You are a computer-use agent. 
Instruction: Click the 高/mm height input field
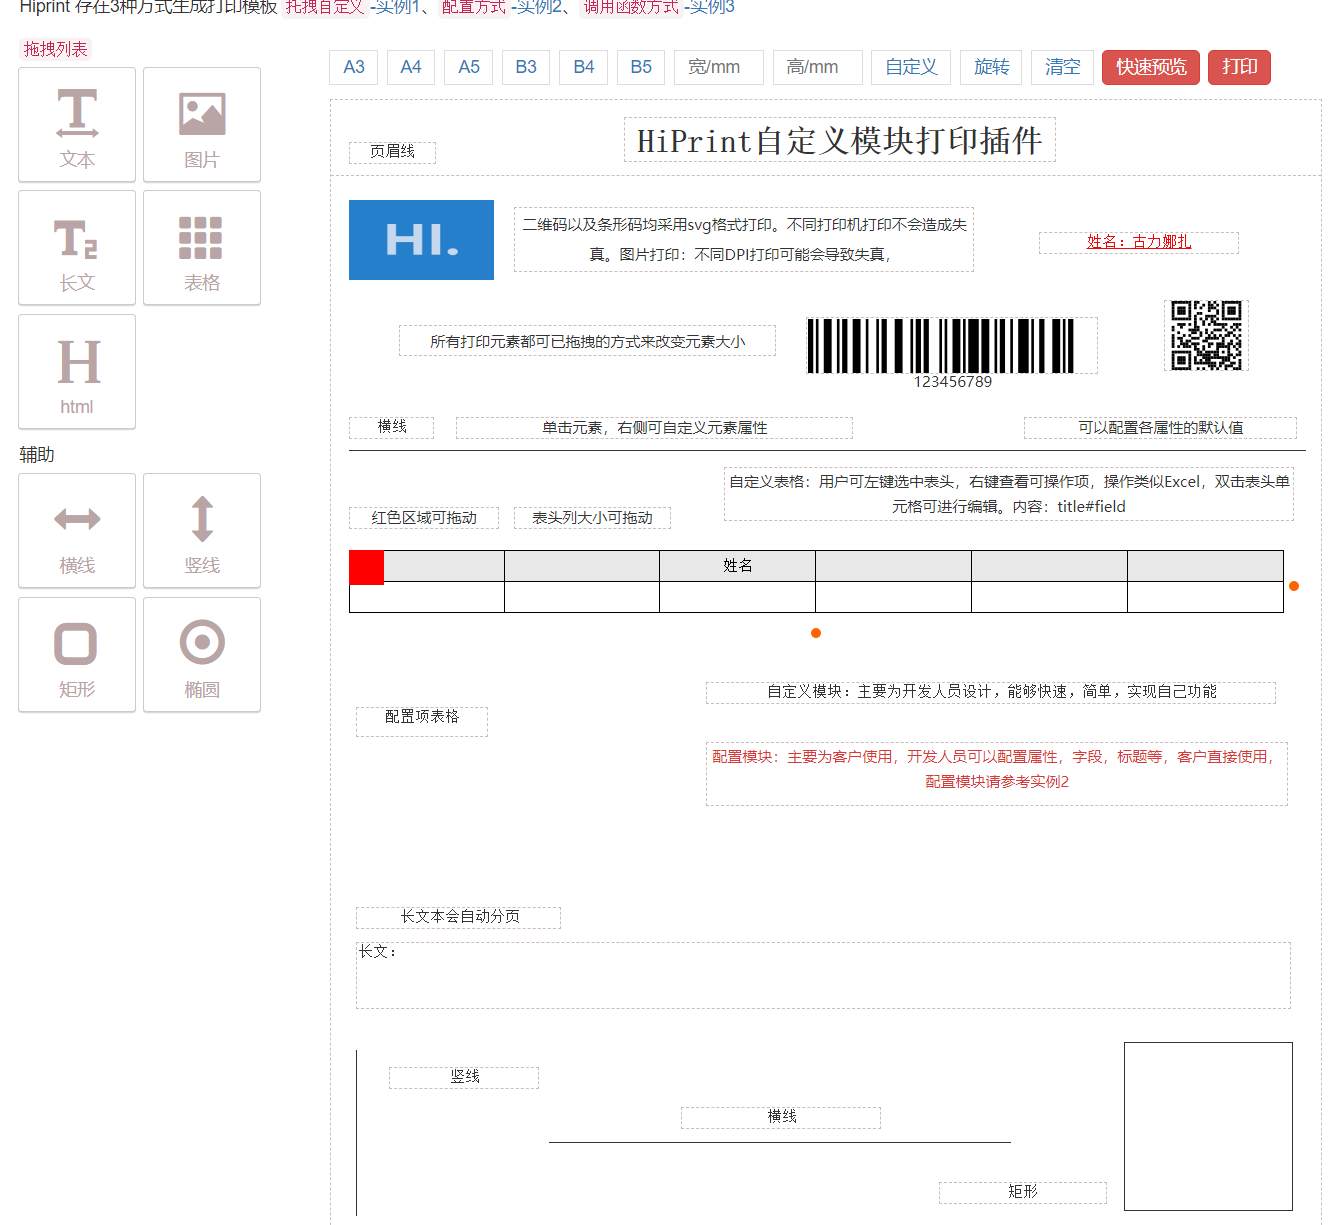pos(818,67)
